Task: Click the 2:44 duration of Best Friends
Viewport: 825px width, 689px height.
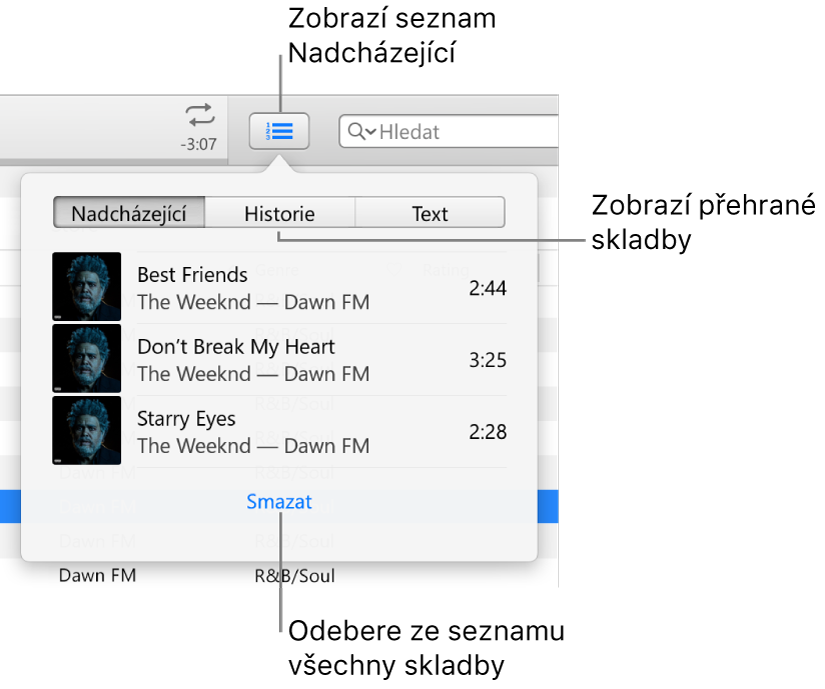Action: pos(488,288)
